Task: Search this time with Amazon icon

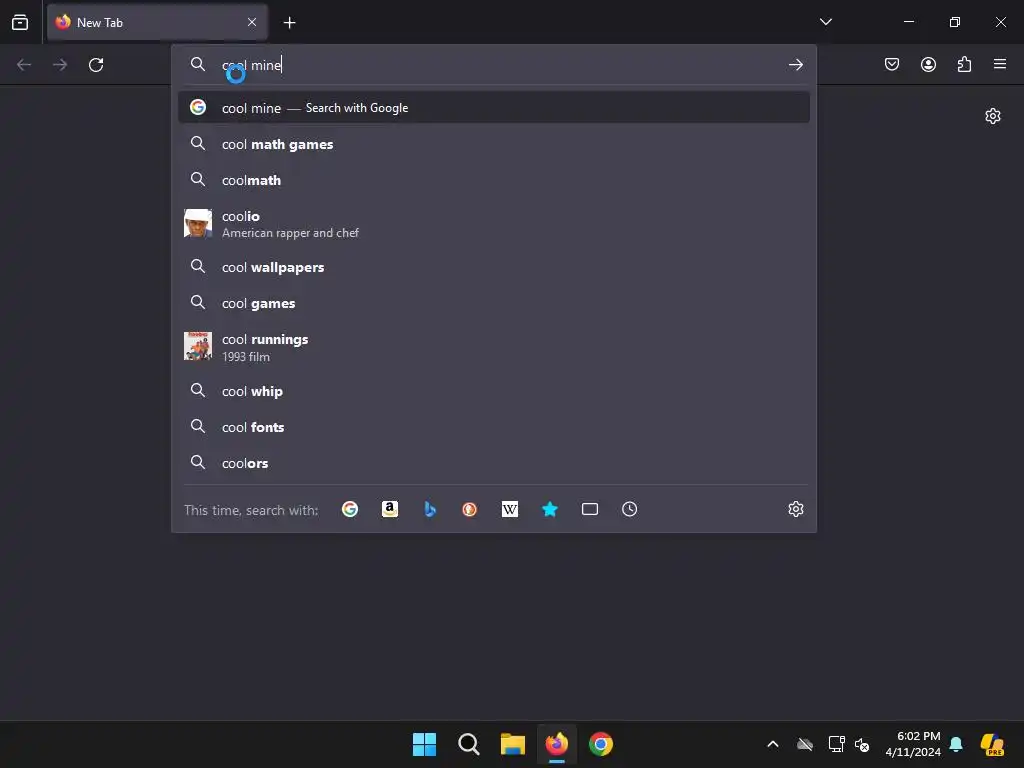Action: point(390,509)
